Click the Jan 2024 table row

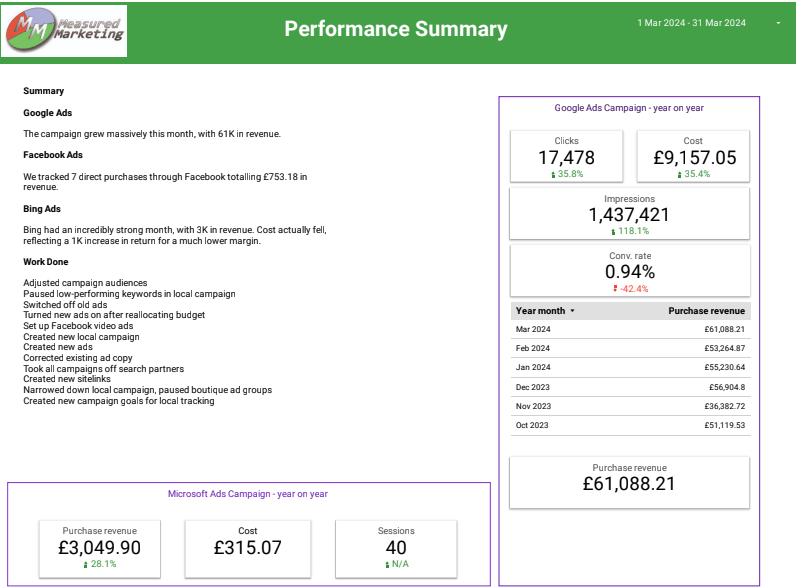coord(631,367)
